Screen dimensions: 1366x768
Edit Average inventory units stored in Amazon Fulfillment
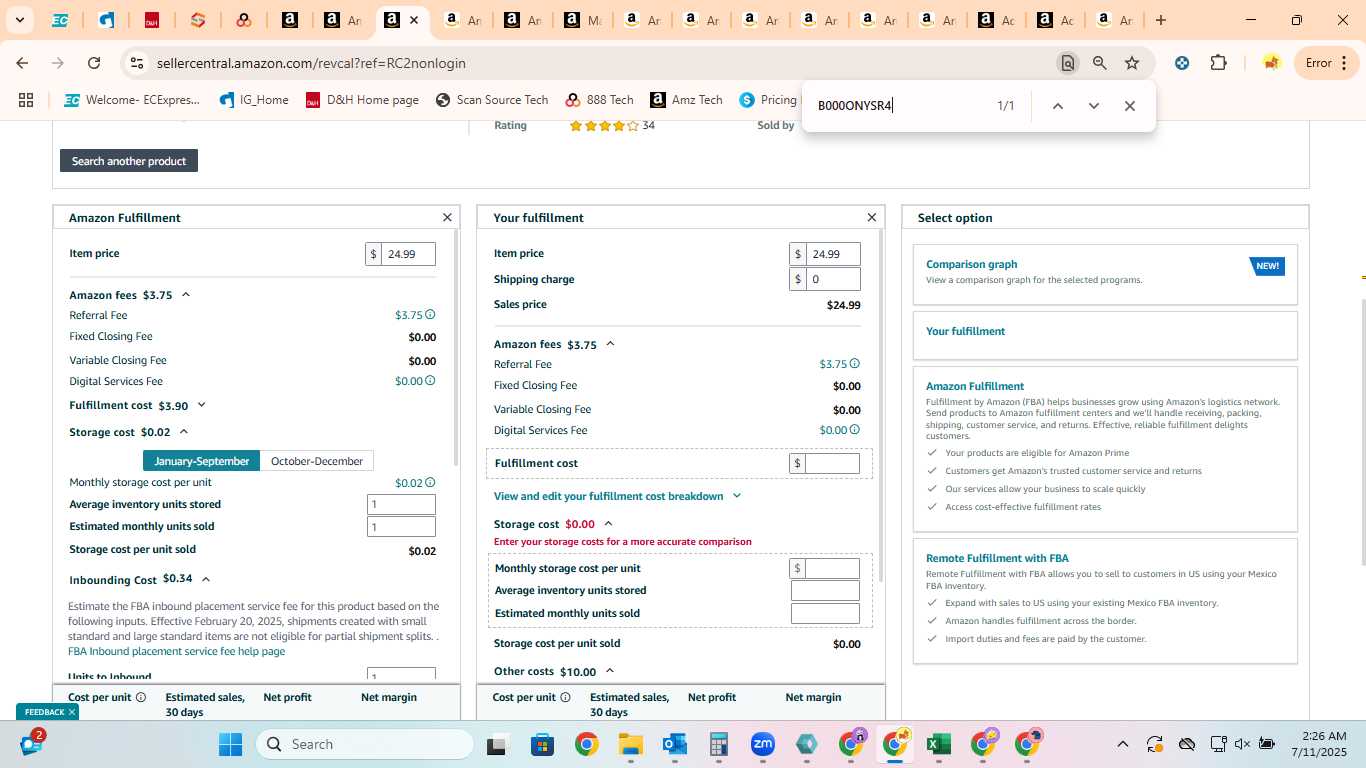tap(401, 505)
